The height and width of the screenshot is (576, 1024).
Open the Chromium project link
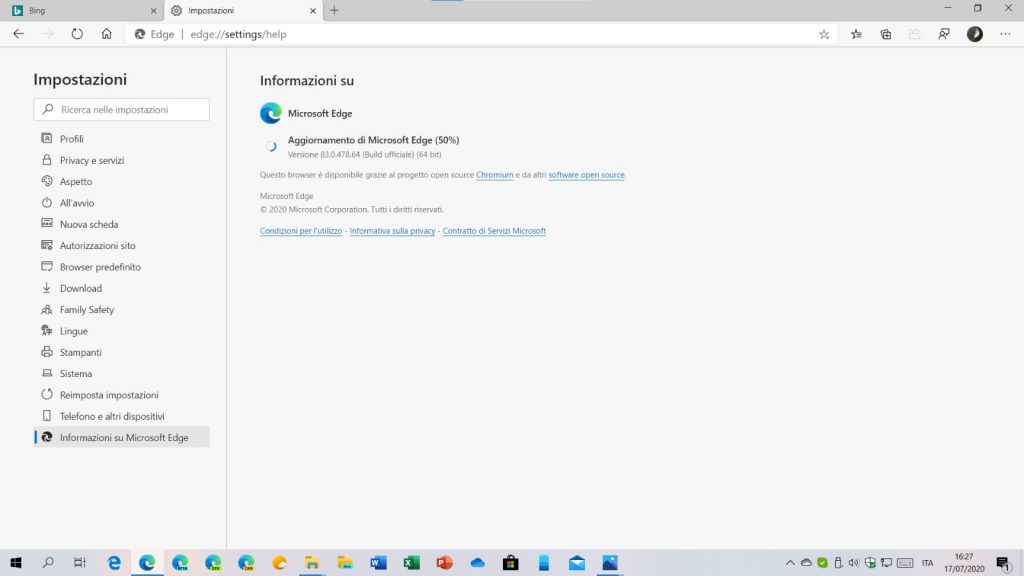(494, 175)
